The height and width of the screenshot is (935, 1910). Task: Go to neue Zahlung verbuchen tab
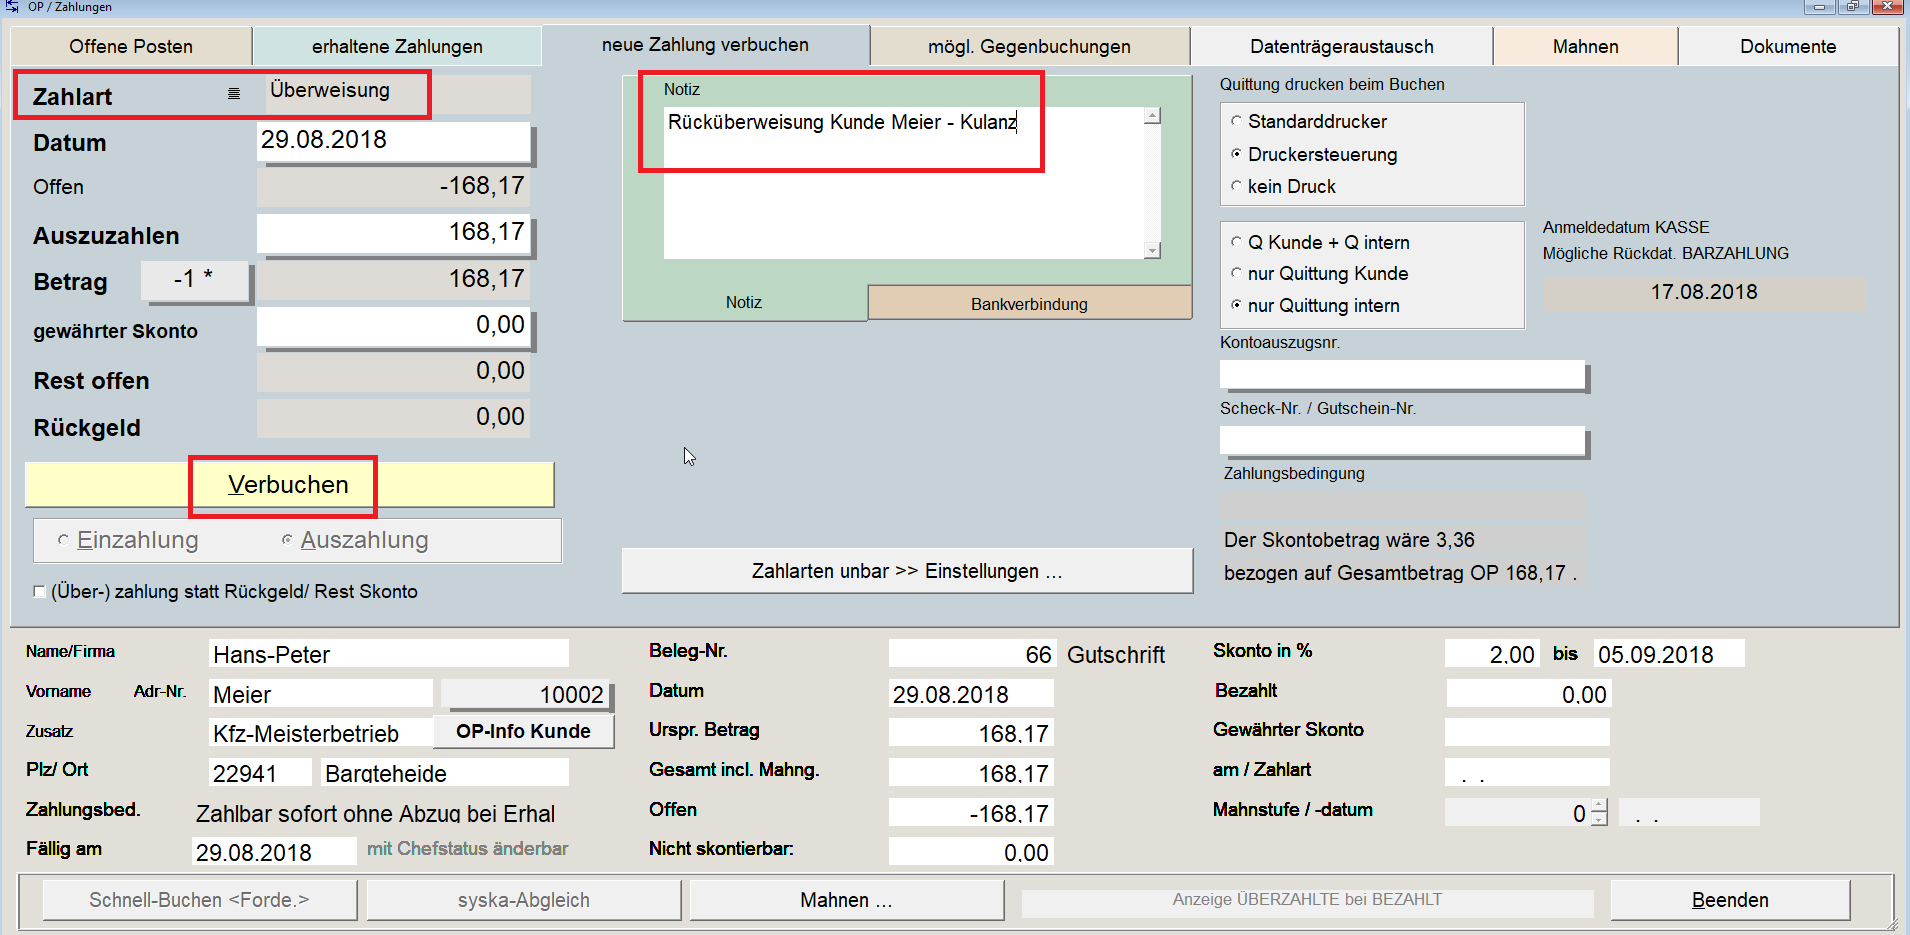click(x=705, y=45)
